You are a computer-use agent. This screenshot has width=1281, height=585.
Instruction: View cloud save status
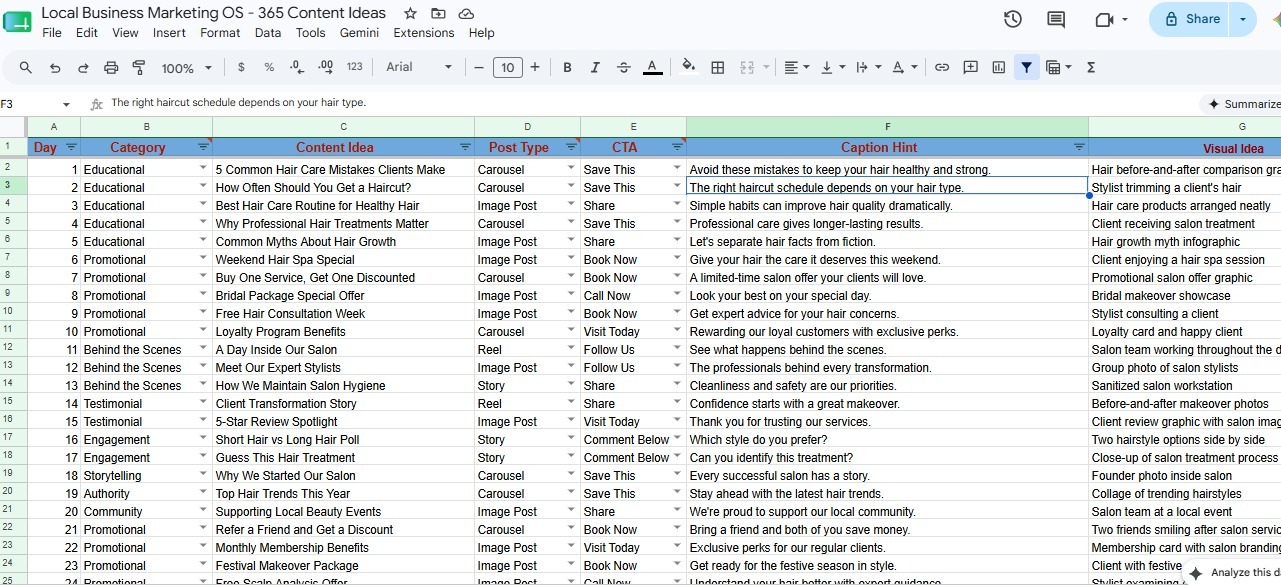coord(466,13)
